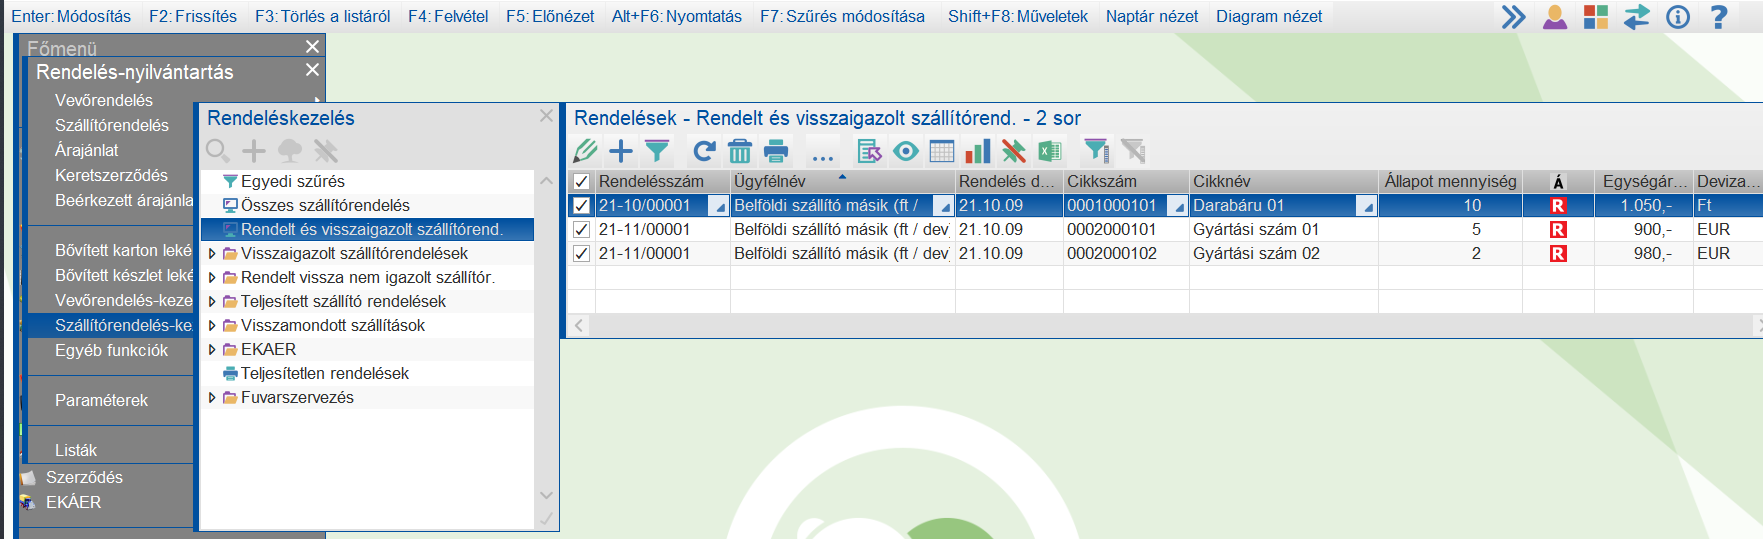Click the eye preview icon
The width and height of the screenshot is (1763, 539).
tap(906, 151)
